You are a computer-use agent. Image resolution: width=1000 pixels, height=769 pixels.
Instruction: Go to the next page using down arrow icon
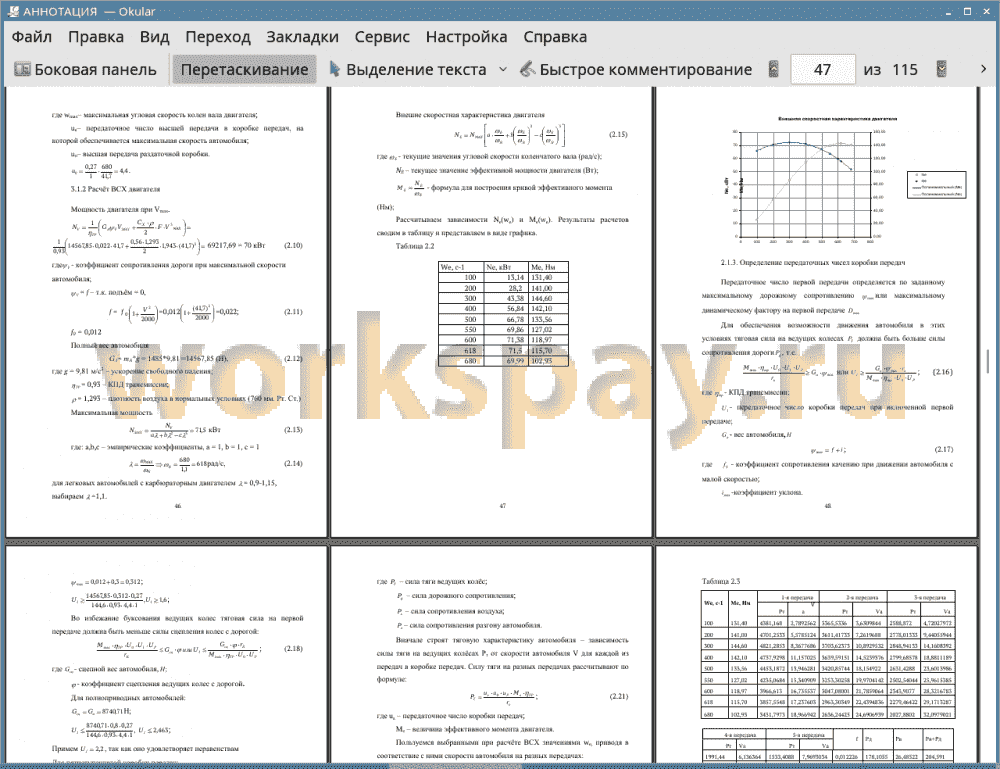[x=941, y=69]
